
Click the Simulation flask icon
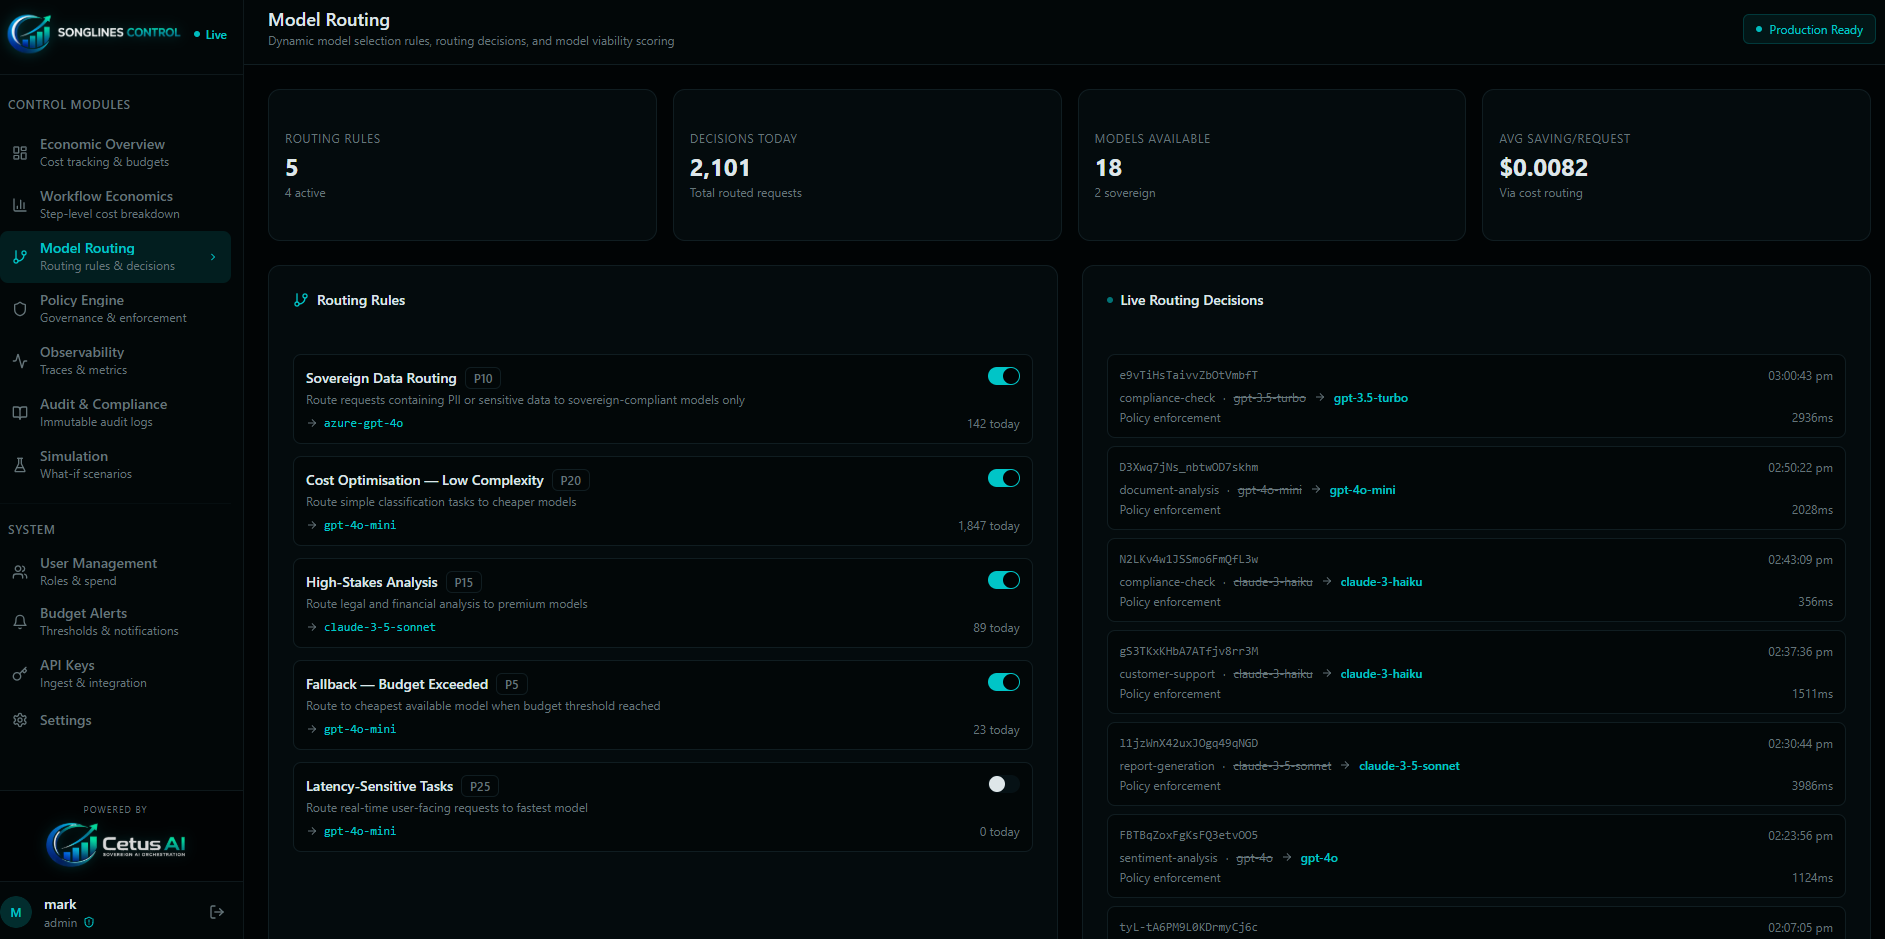20,465
